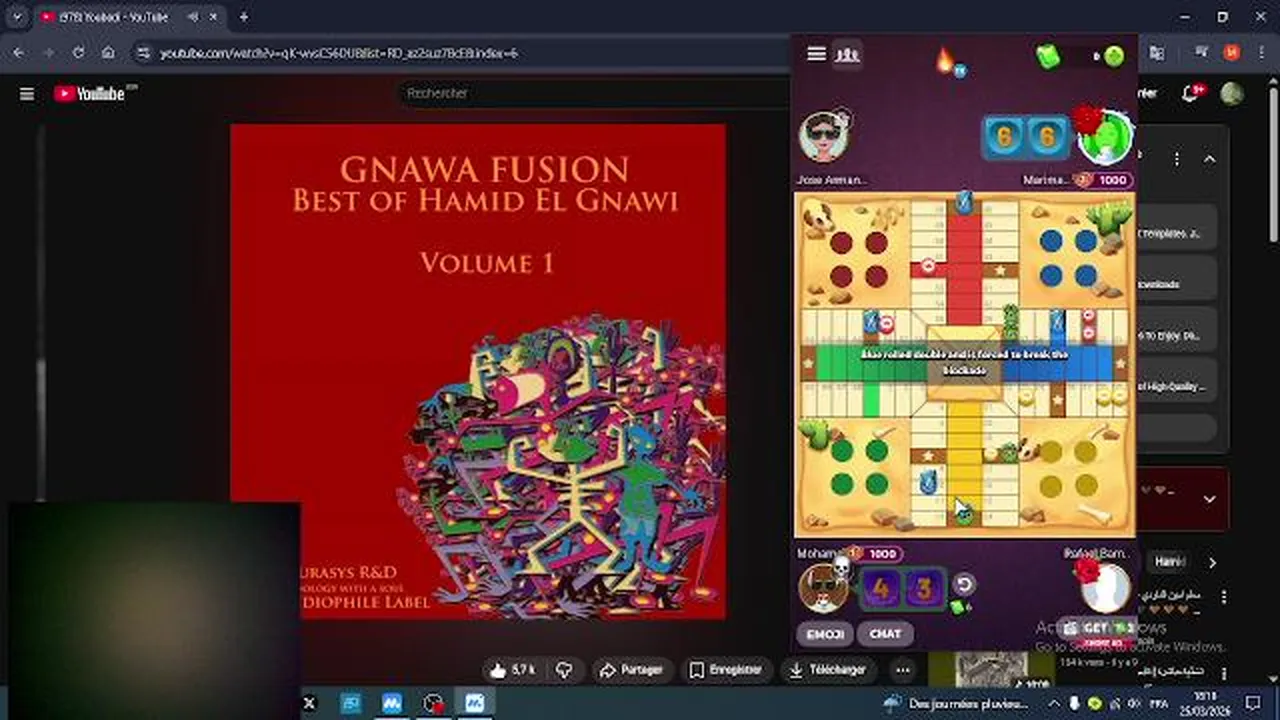Go to YouTube home via logo
The height and width of the screenshot is (720, 1280).
click(90, 94)
